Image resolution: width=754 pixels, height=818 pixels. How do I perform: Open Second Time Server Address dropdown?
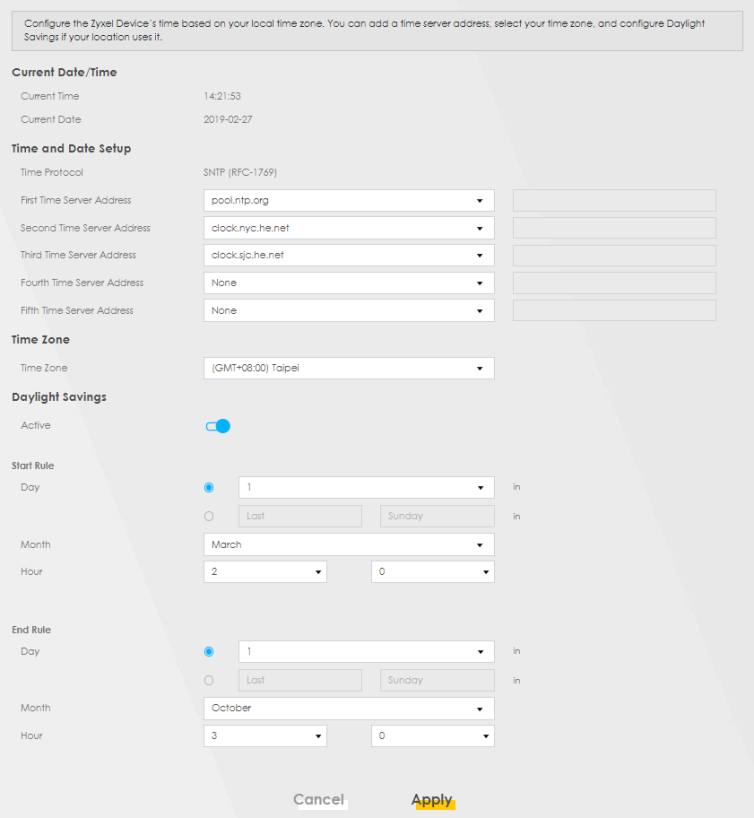tap(348, 228)
